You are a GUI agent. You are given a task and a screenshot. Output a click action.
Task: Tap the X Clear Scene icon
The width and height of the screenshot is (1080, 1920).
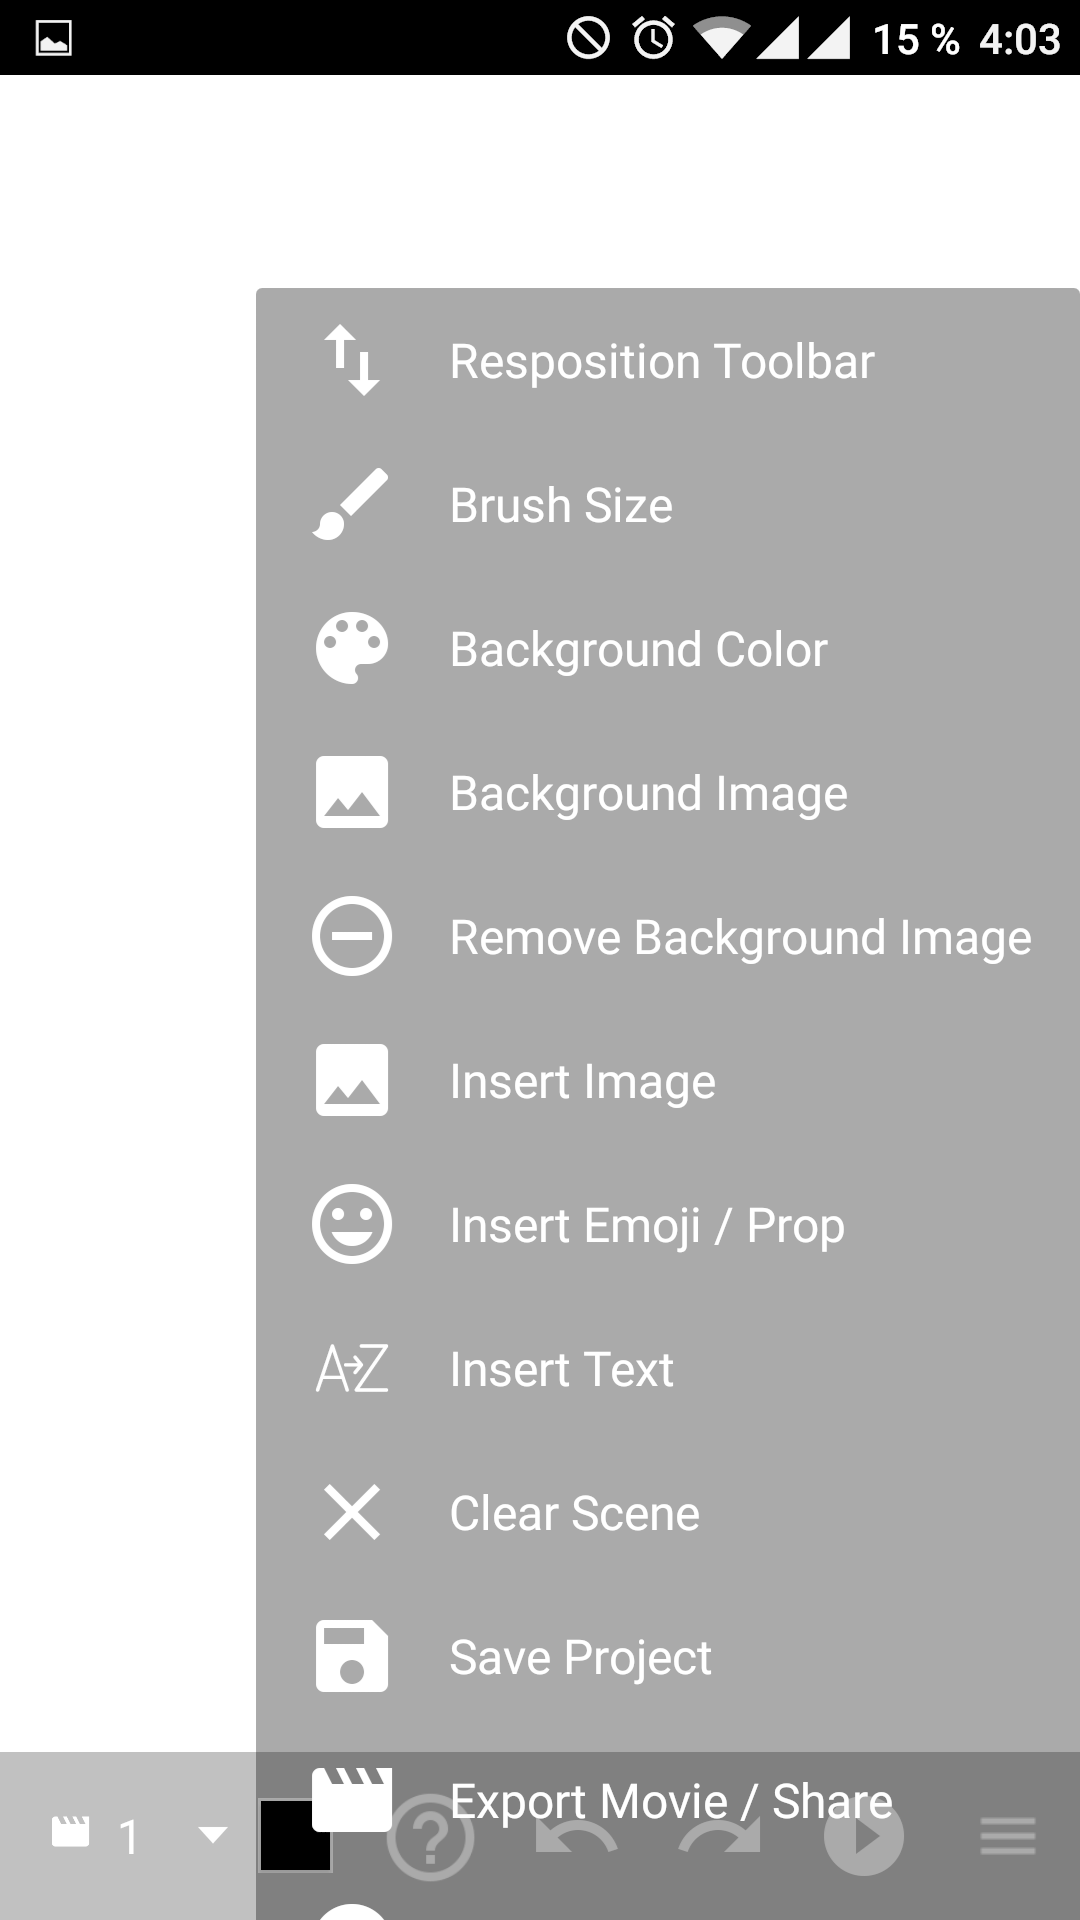coord(351,1512)
